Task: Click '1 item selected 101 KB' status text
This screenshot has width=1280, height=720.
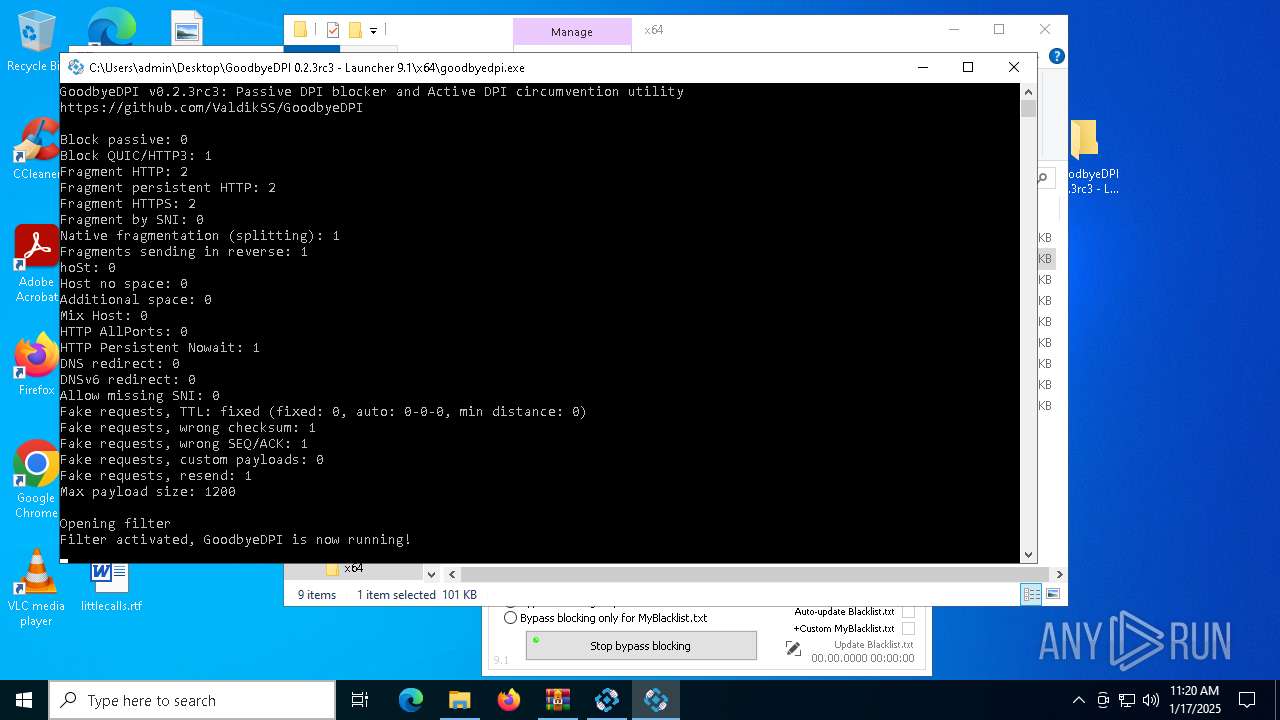Action: (417, 595)
